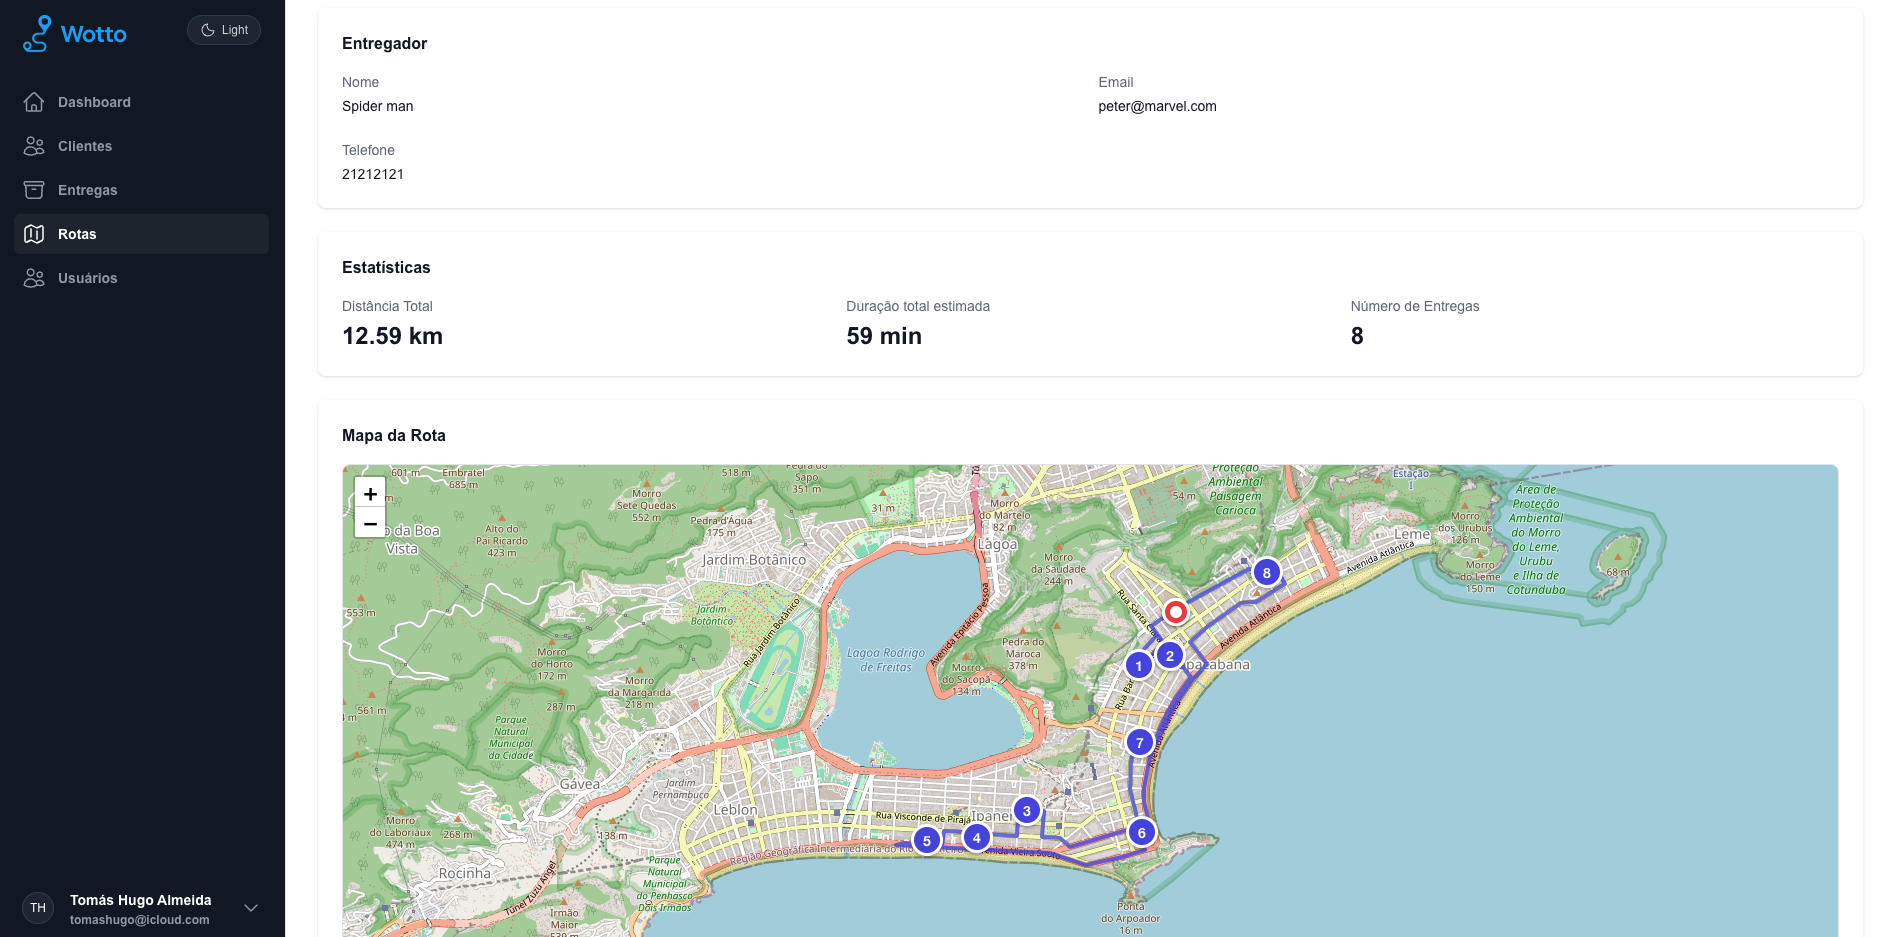Click the Usuários people icon
Screen dimensions: 1886x937
(x=34, y=278)
